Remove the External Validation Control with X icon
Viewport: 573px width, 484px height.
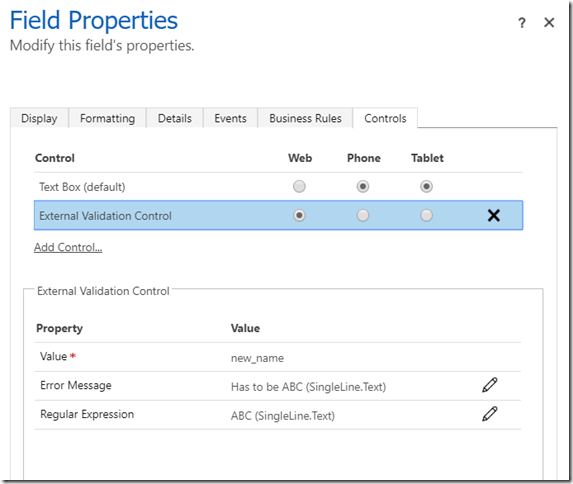pyautogui.click(x=494, y=216)
